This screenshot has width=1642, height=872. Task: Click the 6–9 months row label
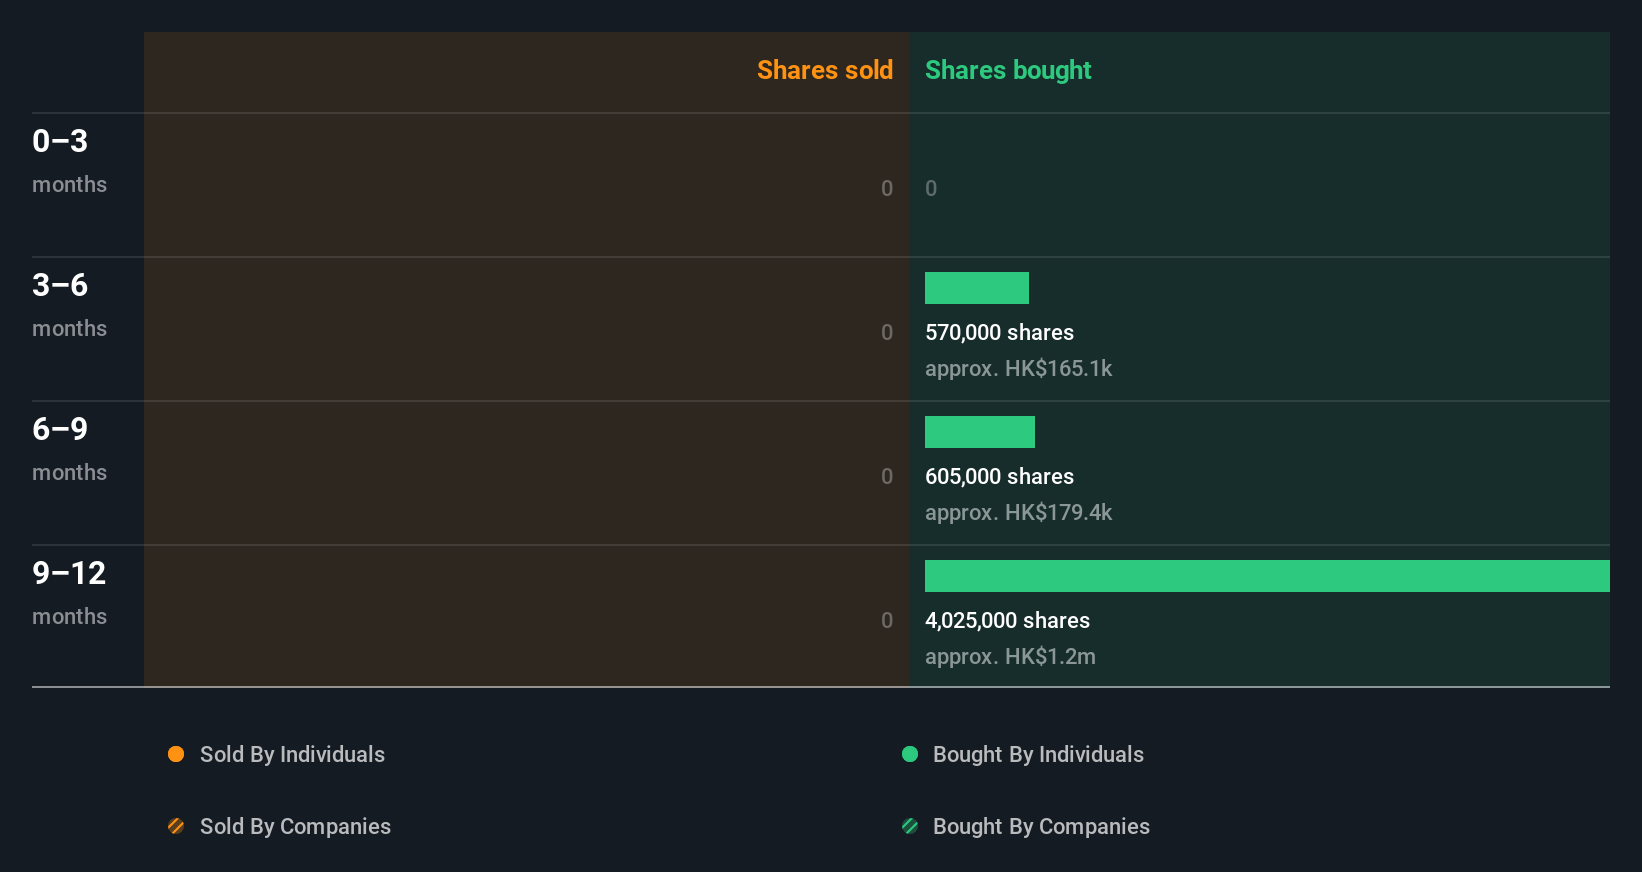[x=69, y=449]
